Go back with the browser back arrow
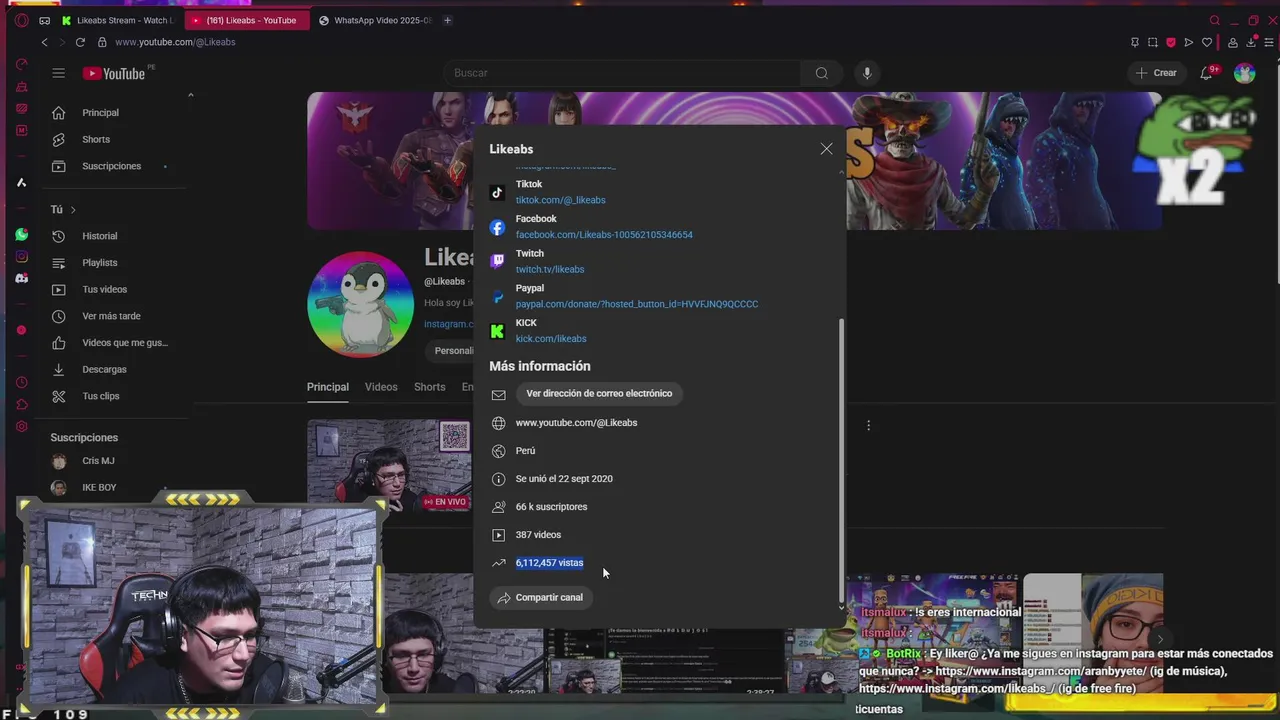 (44, 42)
